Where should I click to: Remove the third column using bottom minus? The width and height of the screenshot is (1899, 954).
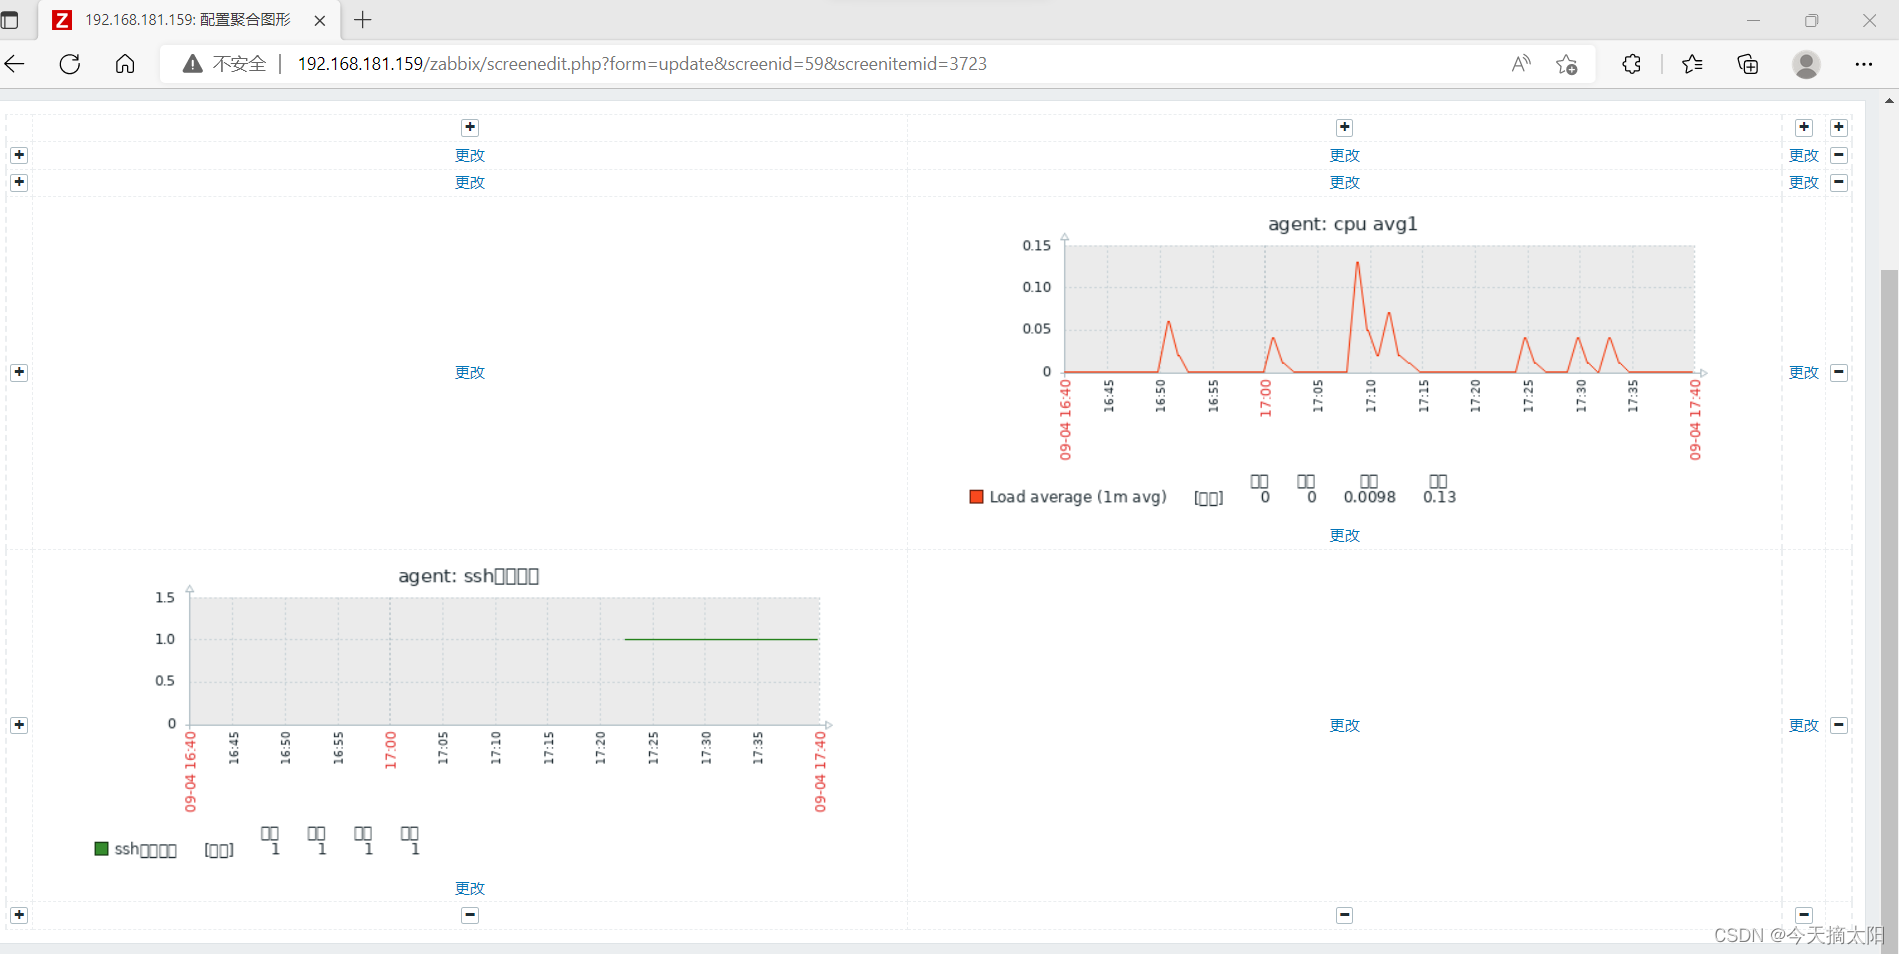pyautogui.click(x=1804, y=915)
